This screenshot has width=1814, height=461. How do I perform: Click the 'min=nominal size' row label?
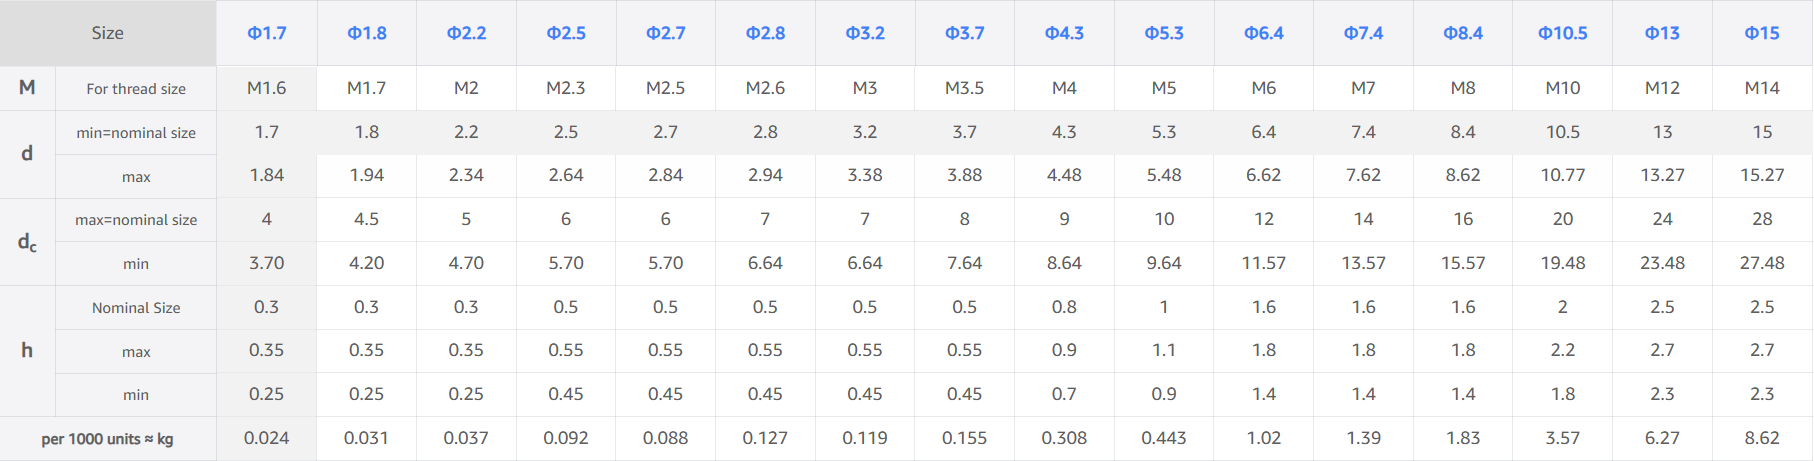(x=136, y=133)
